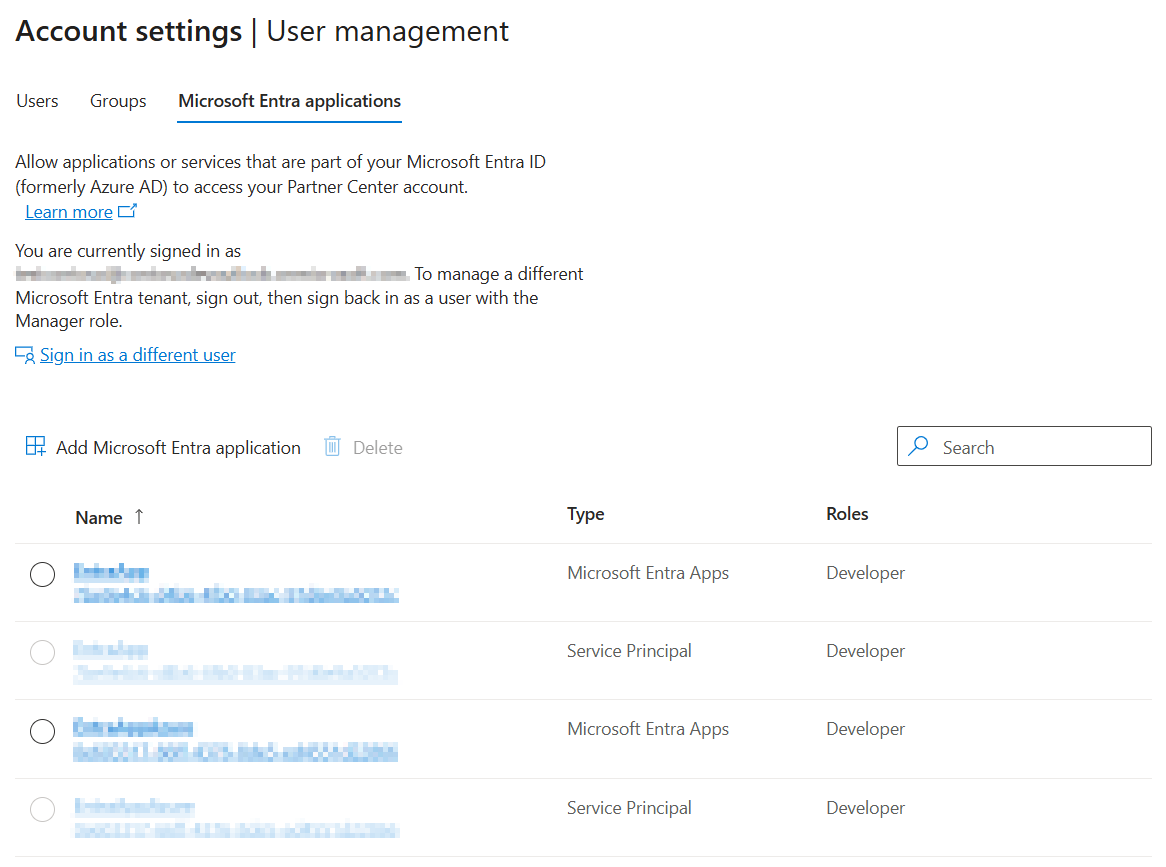Click the magnifier icon in Search box
1166x867 pixels.
919,446
